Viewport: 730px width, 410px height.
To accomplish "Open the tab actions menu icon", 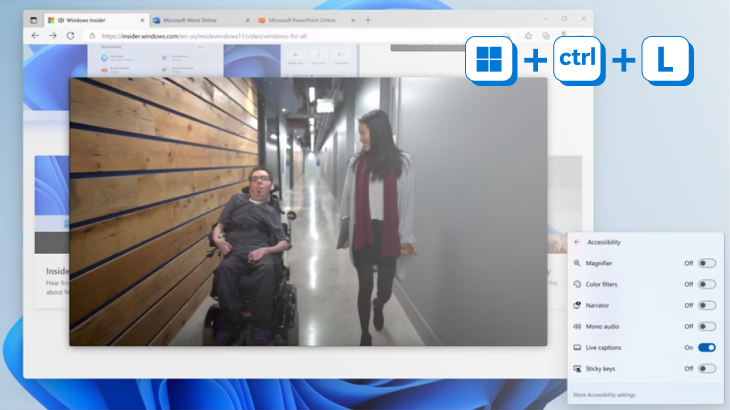I will (x=33, y=20).
